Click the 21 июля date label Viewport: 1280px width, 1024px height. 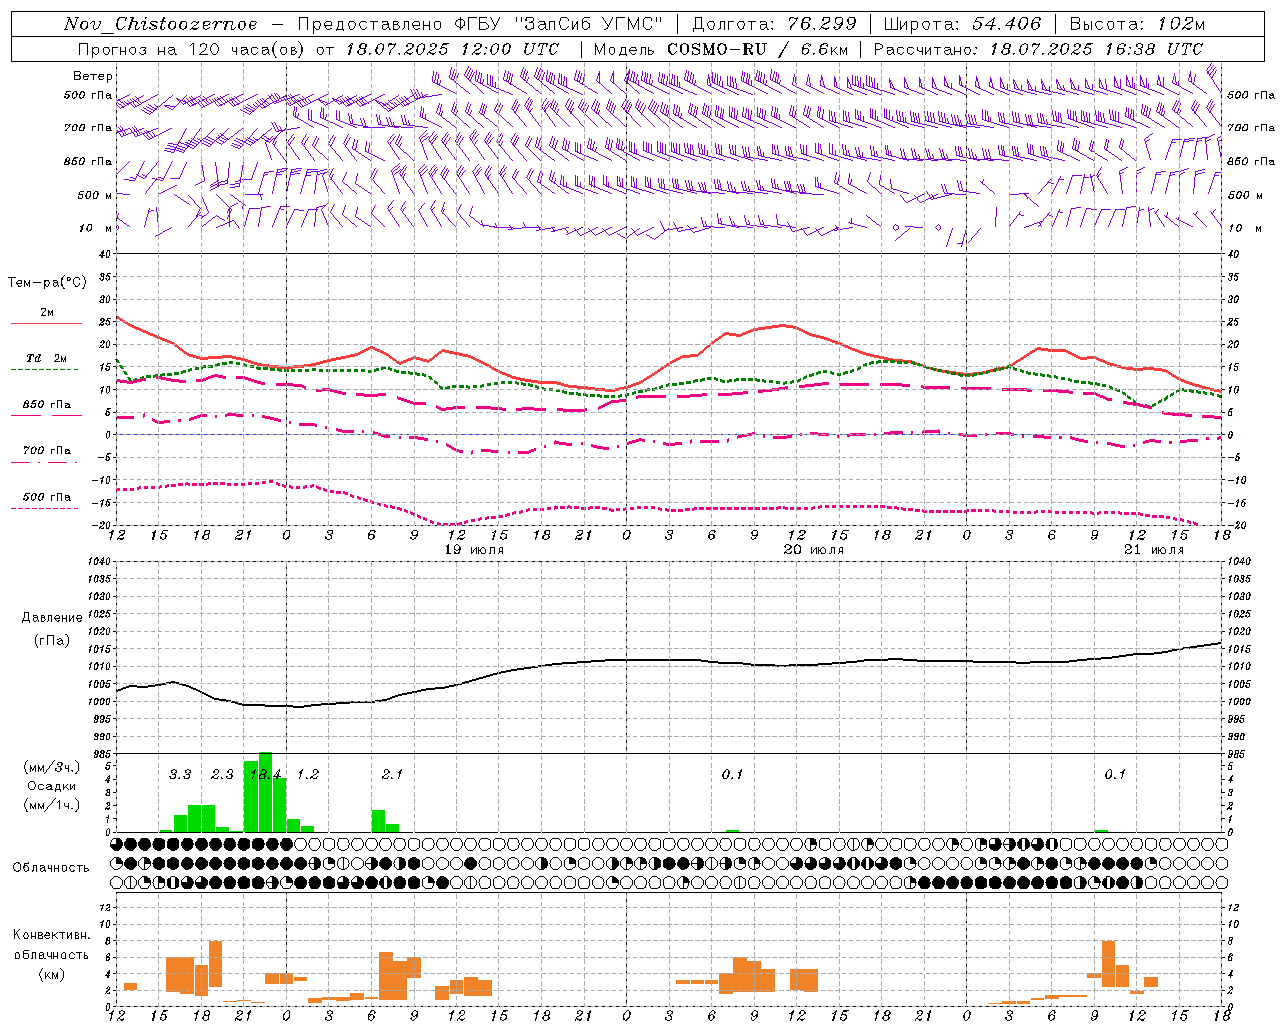point(1153,550)
